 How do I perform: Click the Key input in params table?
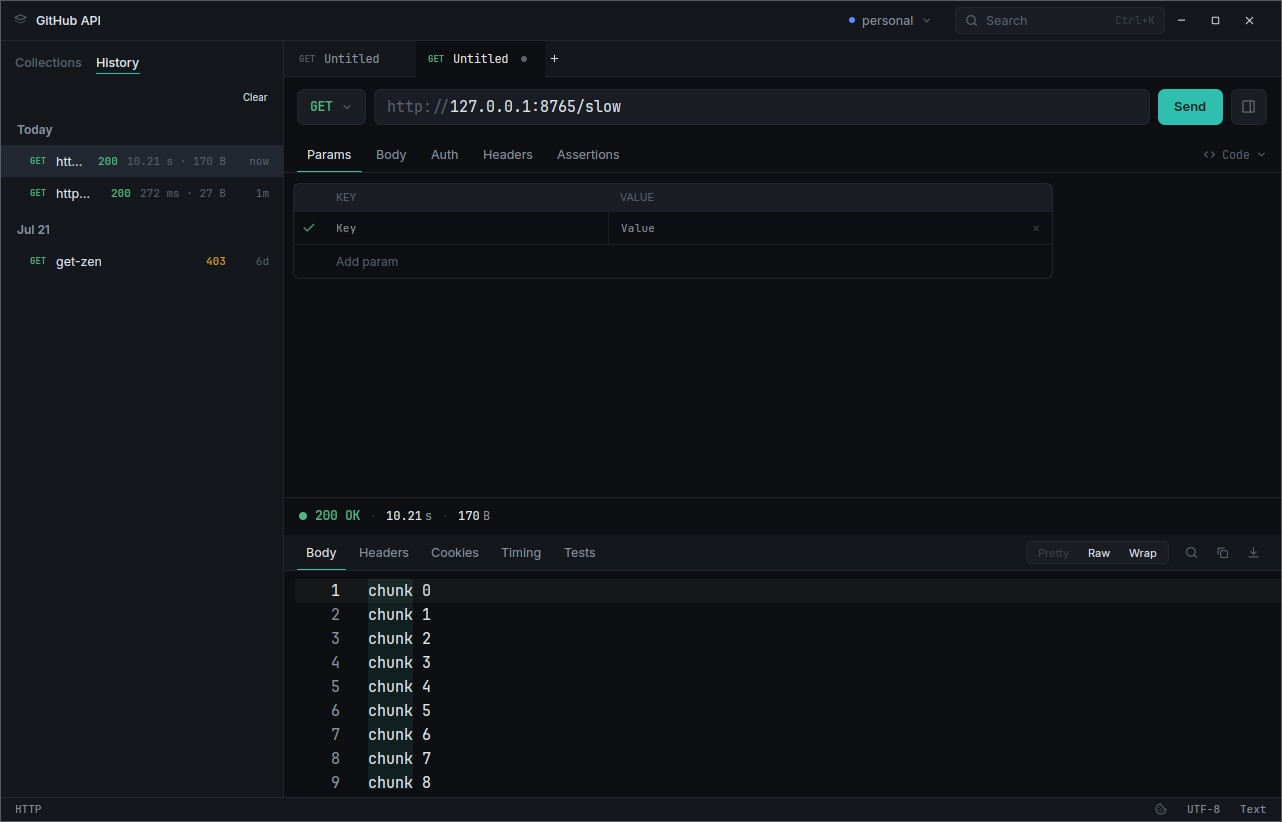[x=466, y=229]
